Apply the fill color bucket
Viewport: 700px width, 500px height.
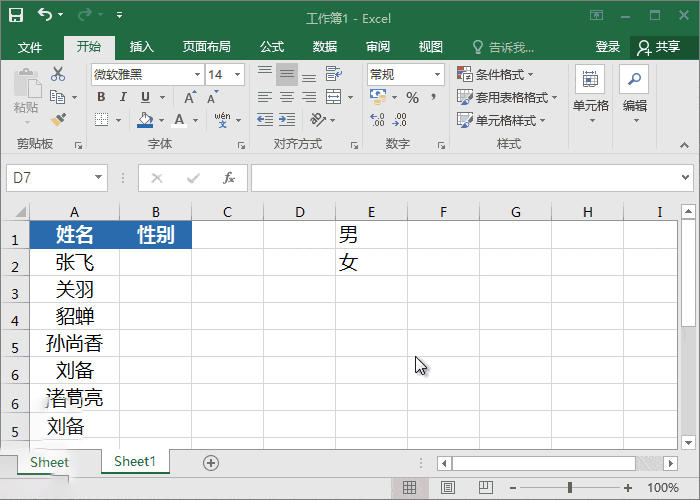pos(145,120)
